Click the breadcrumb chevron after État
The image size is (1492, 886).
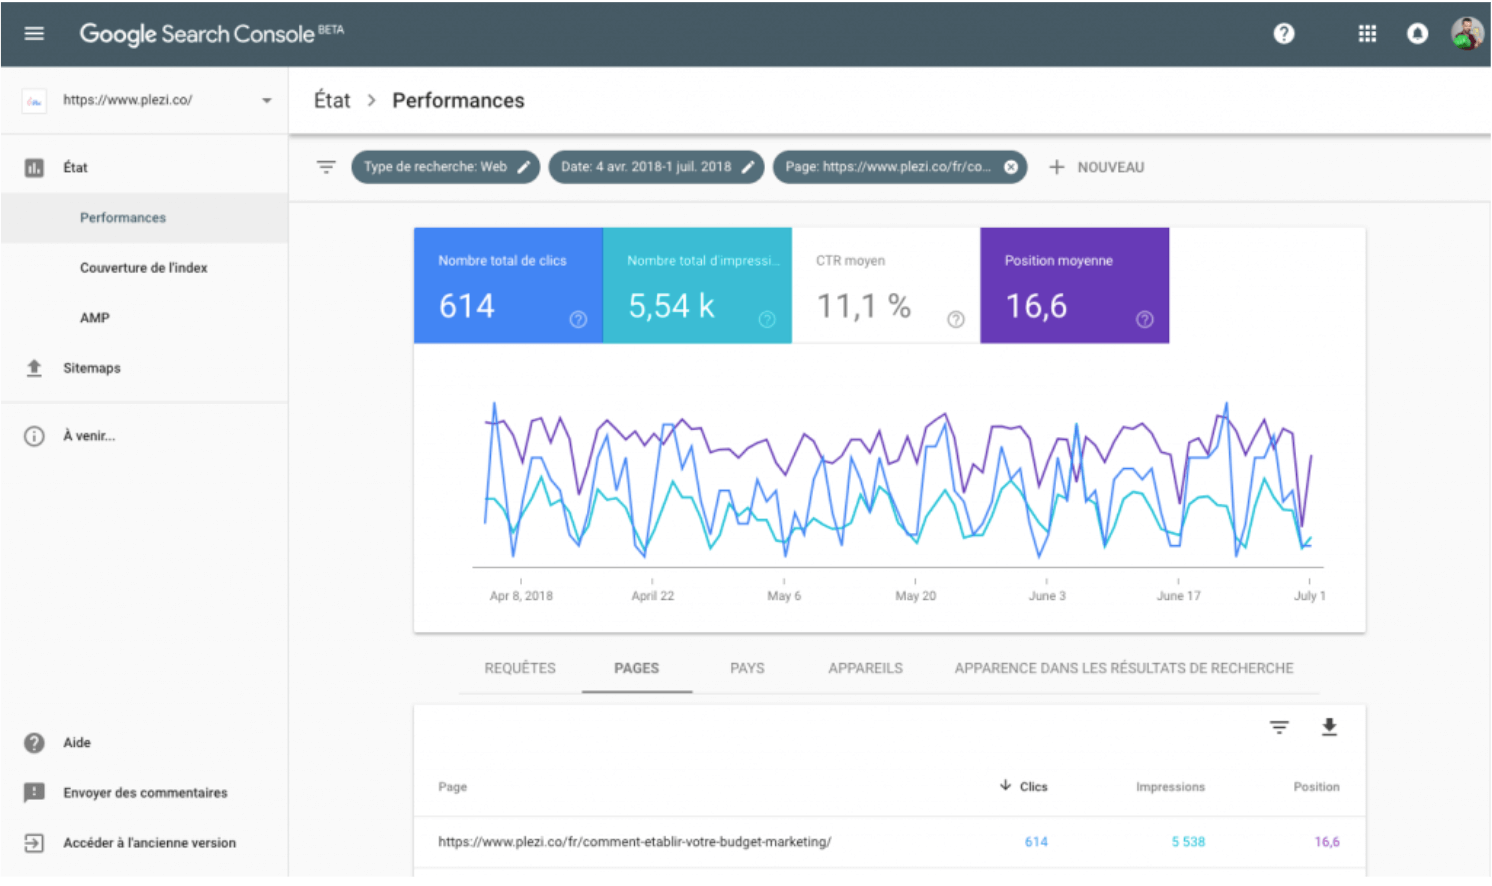point(371,100)
